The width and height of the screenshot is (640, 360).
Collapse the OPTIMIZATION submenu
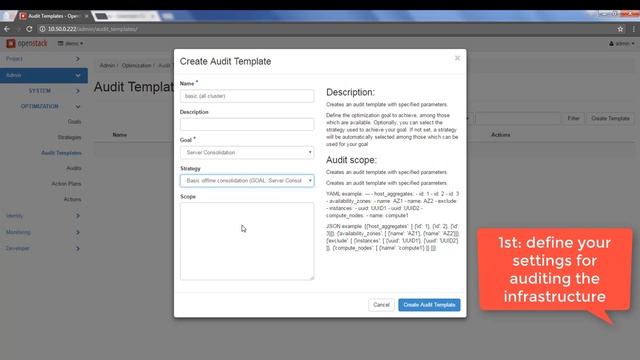tap(44, 106)
